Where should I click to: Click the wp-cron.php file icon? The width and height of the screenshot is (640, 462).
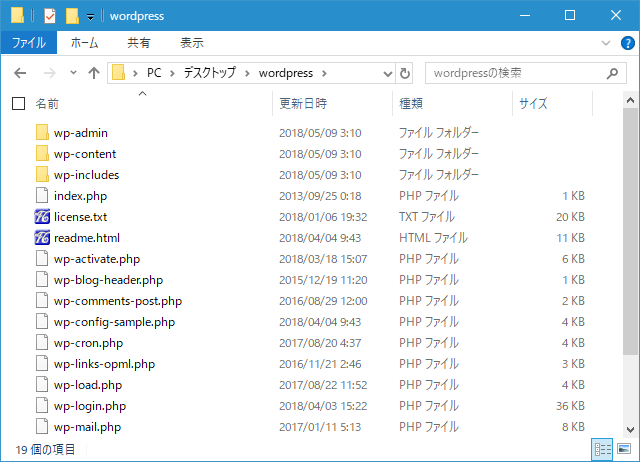pos(42,342)
